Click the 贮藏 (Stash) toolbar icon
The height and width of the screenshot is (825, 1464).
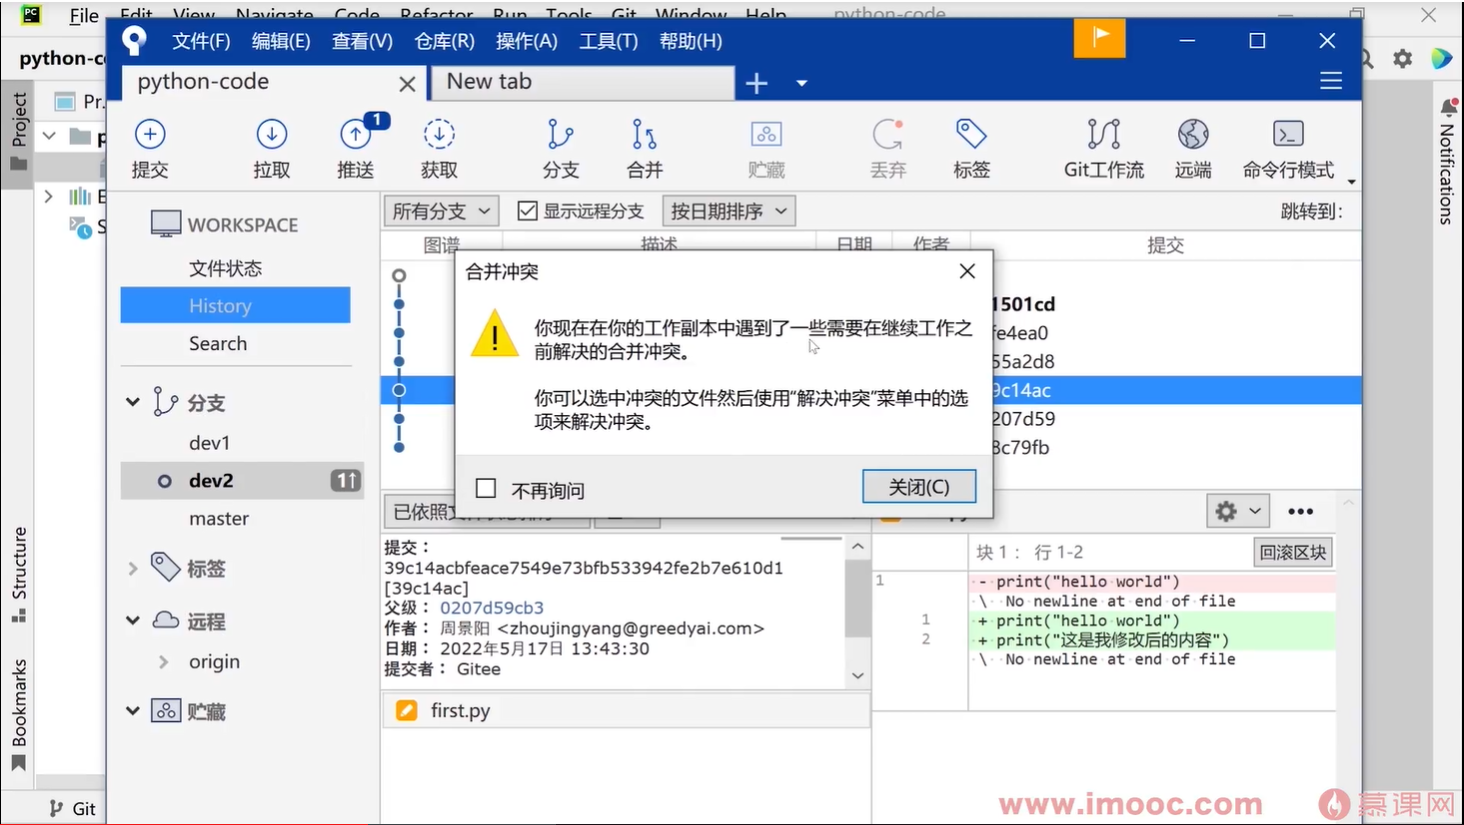click(765, 145)
